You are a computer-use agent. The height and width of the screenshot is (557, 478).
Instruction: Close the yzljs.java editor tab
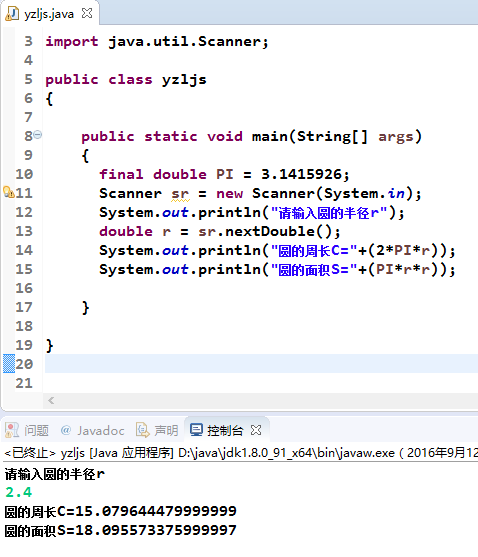click(x=87, y=13)
